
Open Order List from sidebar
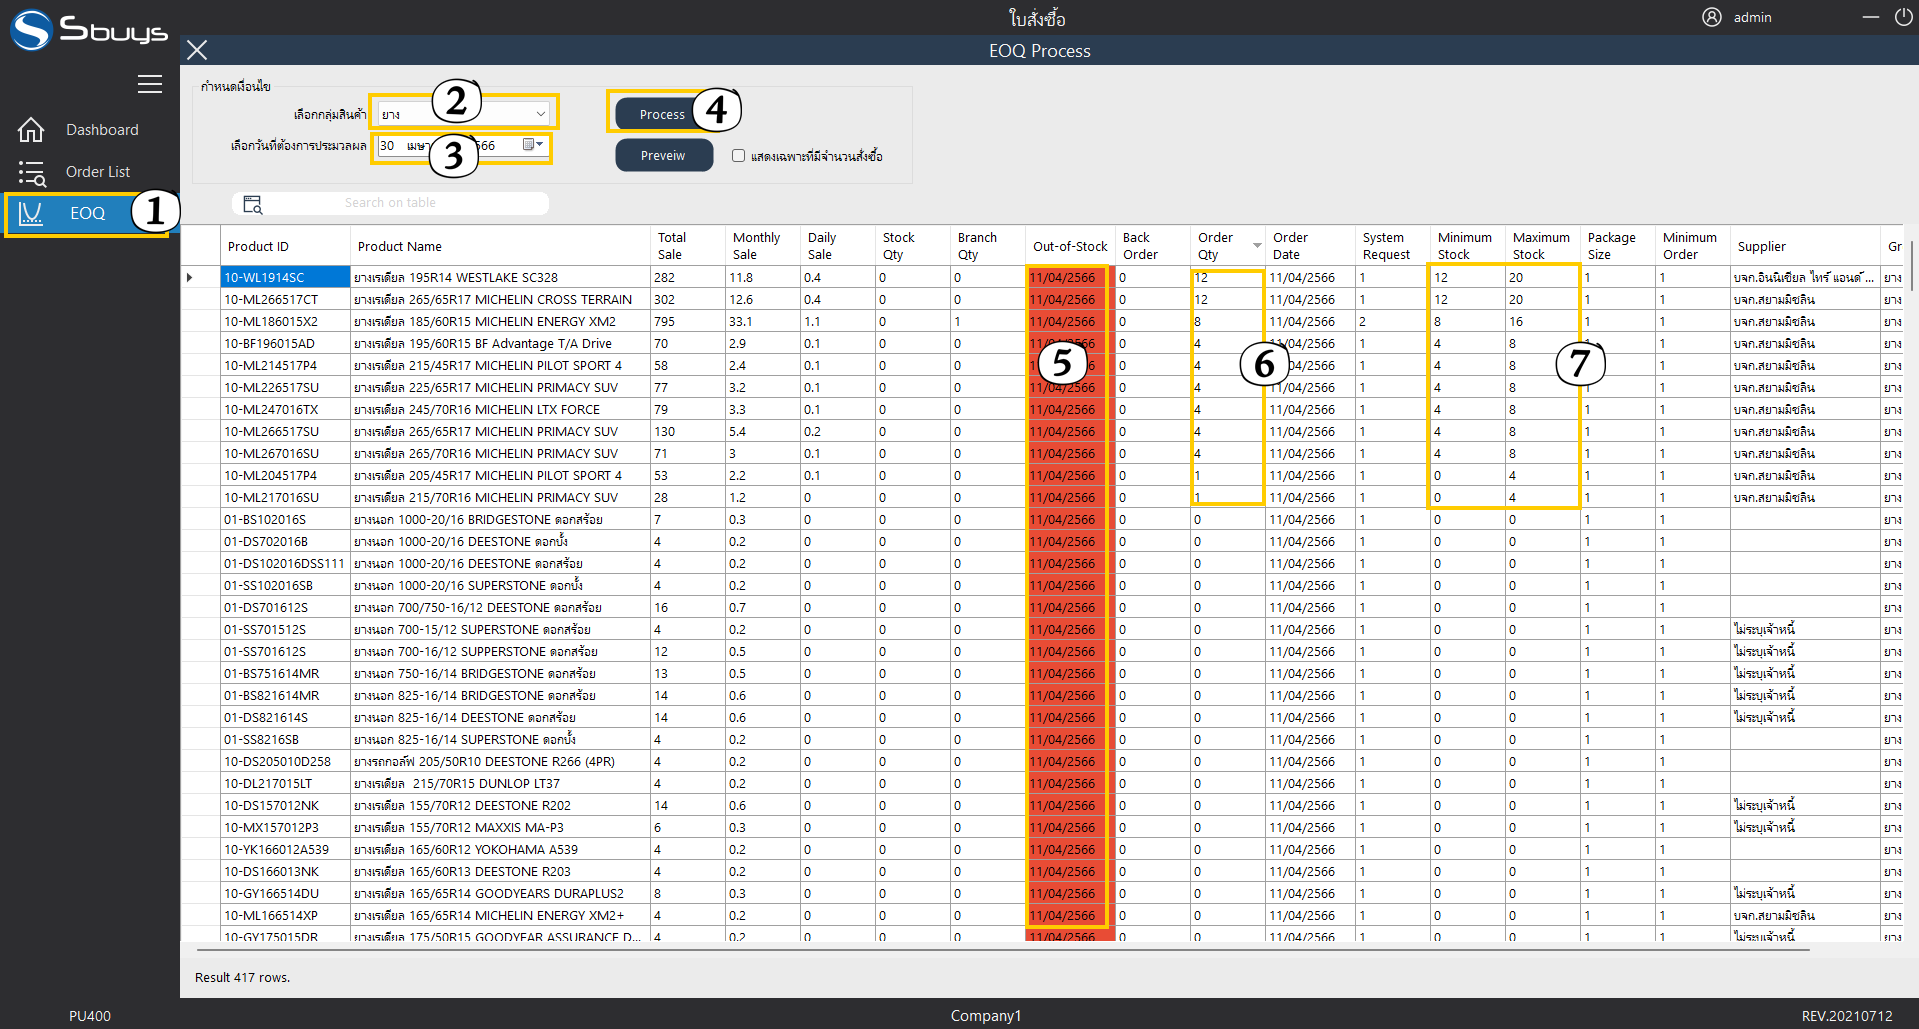pyautogui.click(x=97, y=172)
